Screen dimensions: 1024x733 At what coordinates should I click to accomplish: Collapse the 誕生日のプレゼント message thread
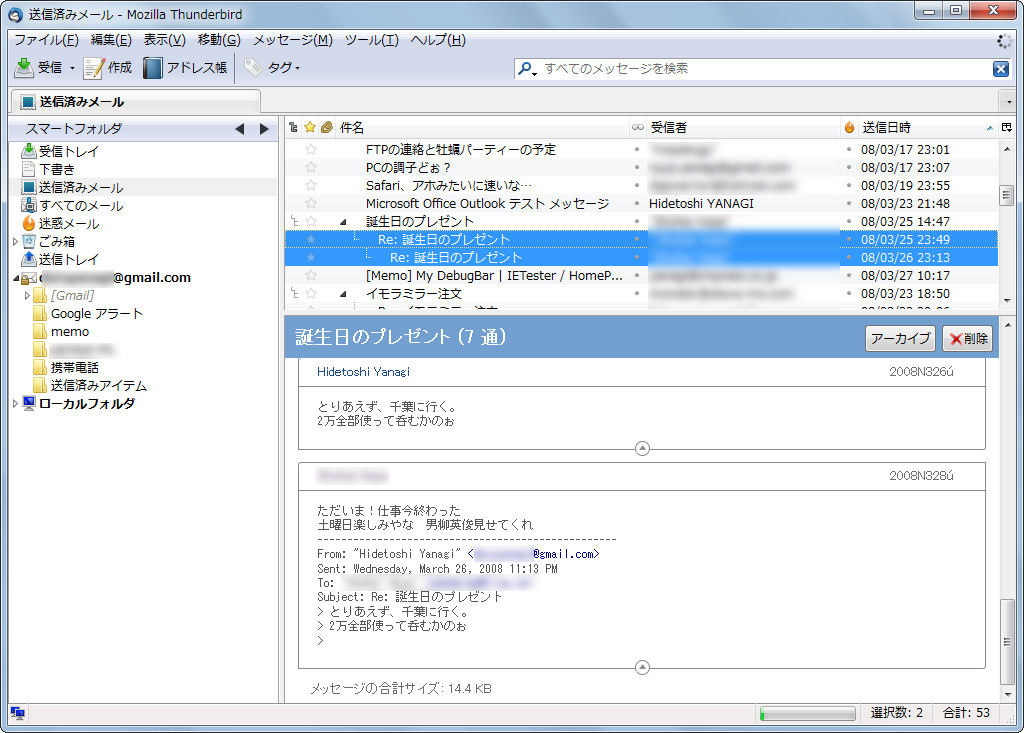(x=344, y=221)
